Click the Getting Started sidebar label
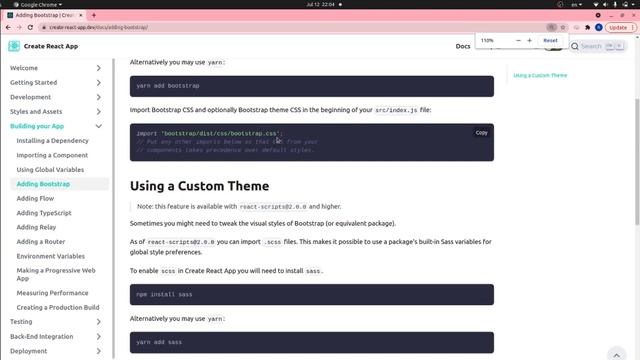640x360 pixels. (x=33, y=82)
